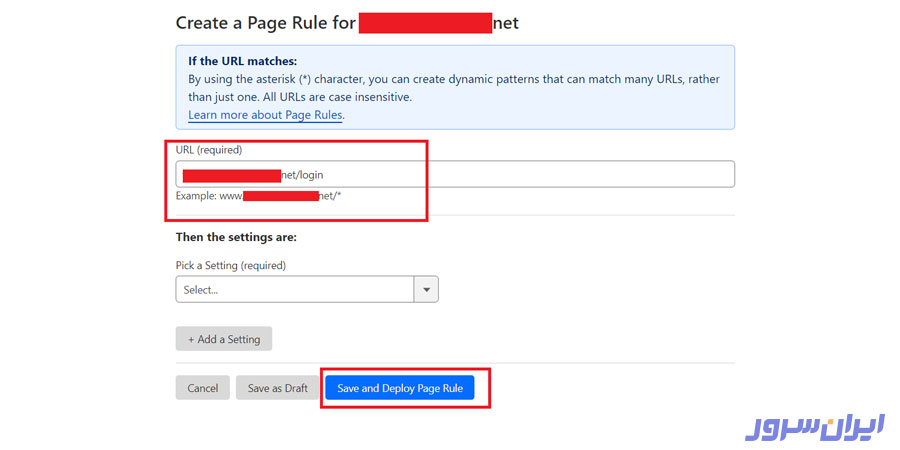900x450 pixels.
Task: Click the bold If the URL matches text
Action: pyautogui.click(x=242, y=61)
